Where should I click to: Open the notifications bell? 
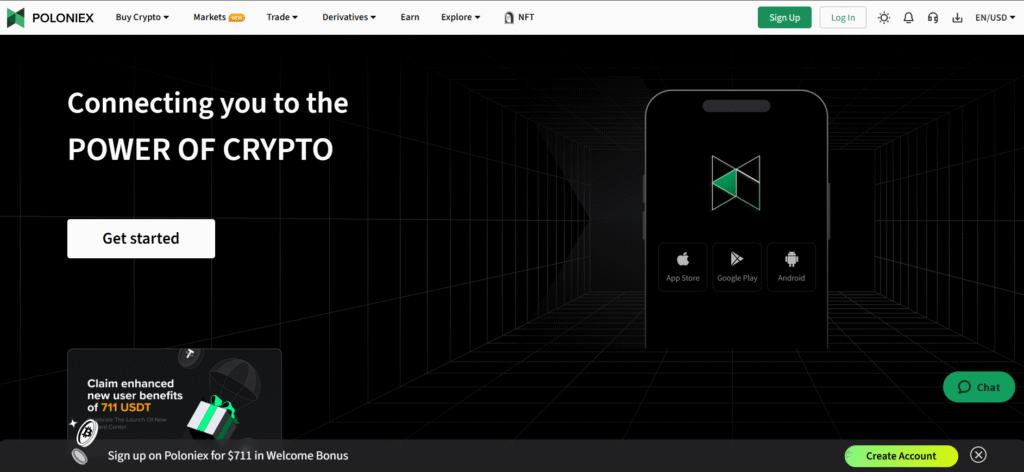pyautogui.click(x=908, y=18)
